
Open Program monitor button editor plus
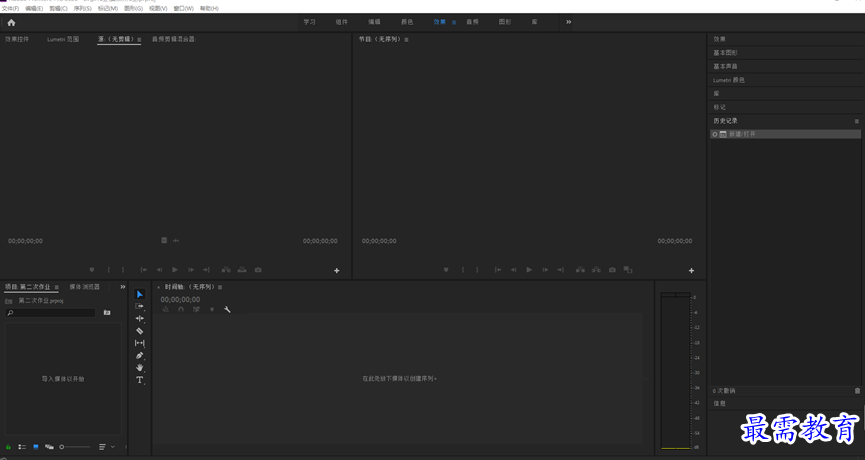pyautogui.click(x=691, y=270)
